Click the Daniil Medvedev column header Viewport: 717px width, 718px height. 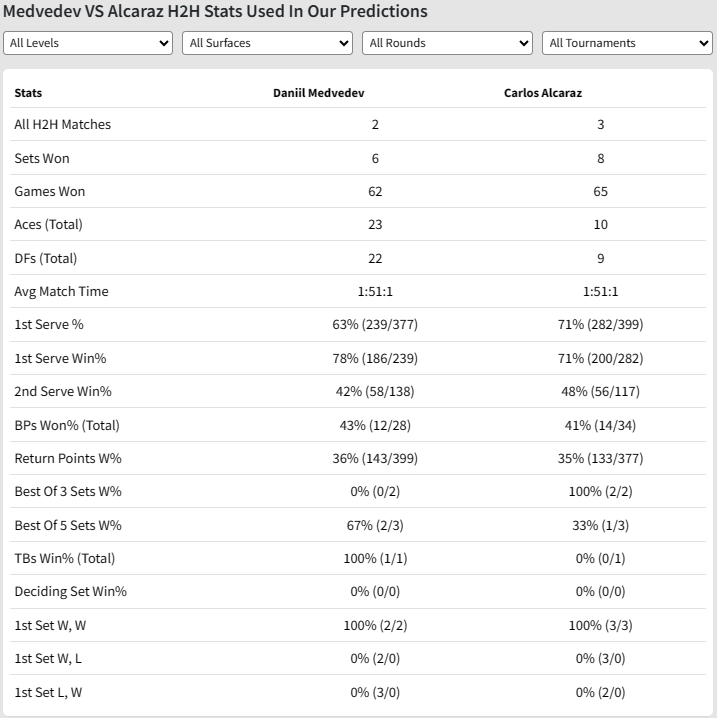[319, 93]
